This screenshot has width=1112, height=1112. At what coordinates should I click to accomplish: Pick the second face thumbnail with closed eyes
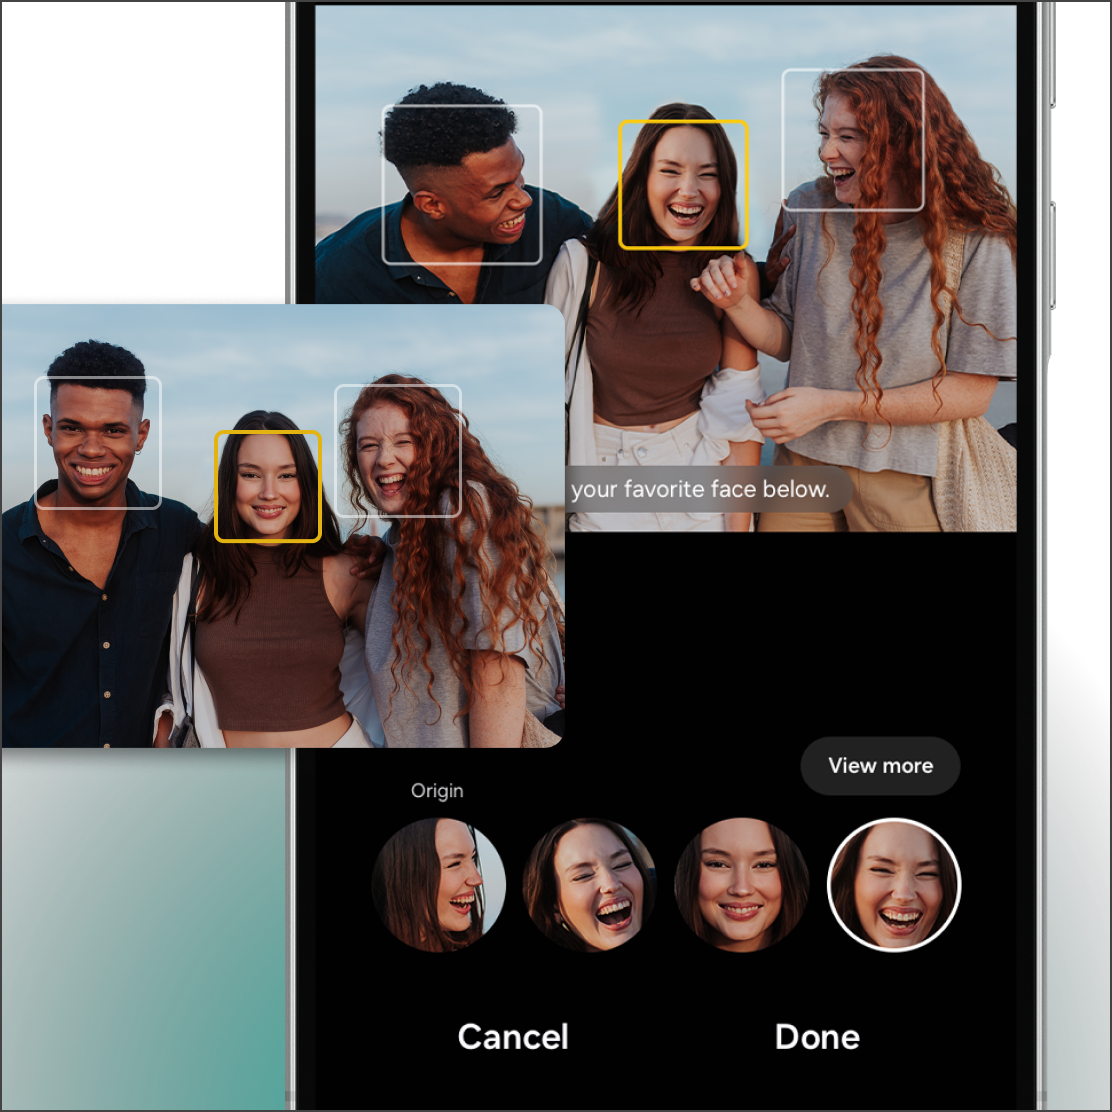[590, 885]
